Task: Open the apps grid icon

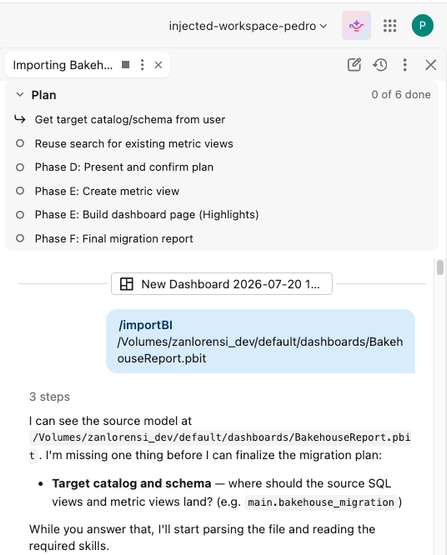Action: tap(390, 25)
